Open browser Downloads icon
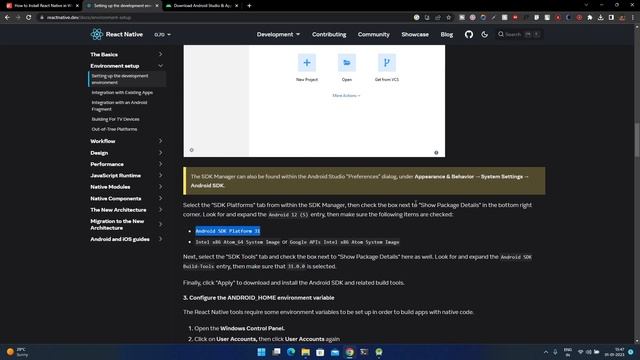This screenshot has width=640, height=360. [600, 18]
